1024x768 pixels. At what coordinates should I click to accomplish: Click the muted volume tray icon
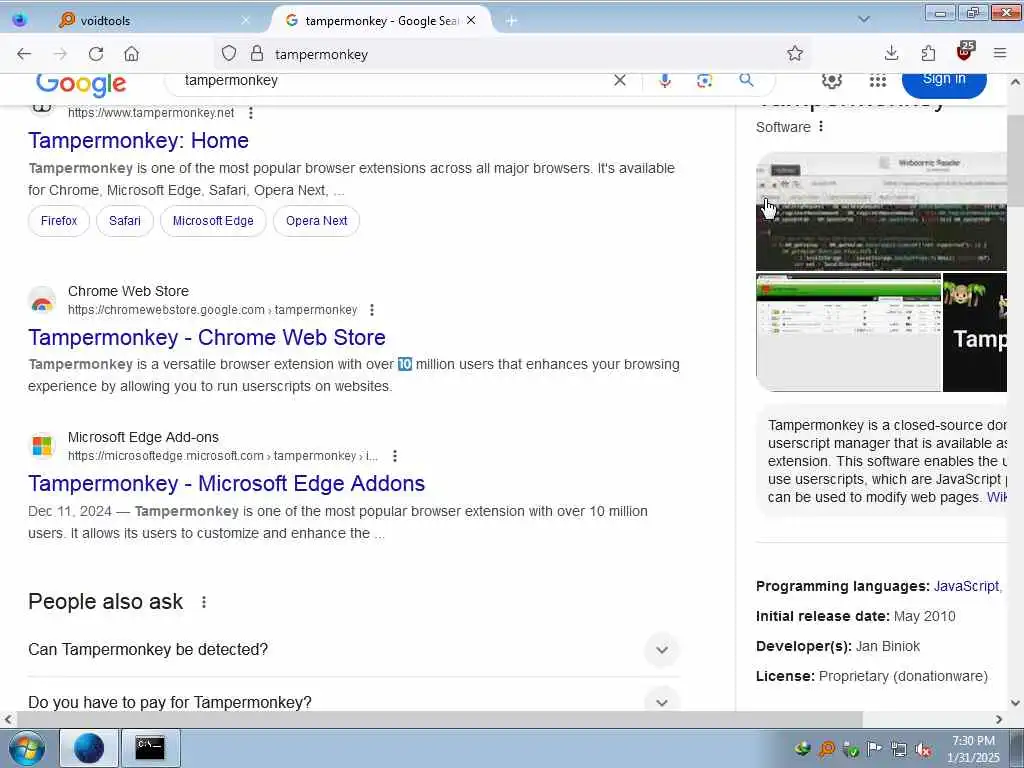point(923,749)
